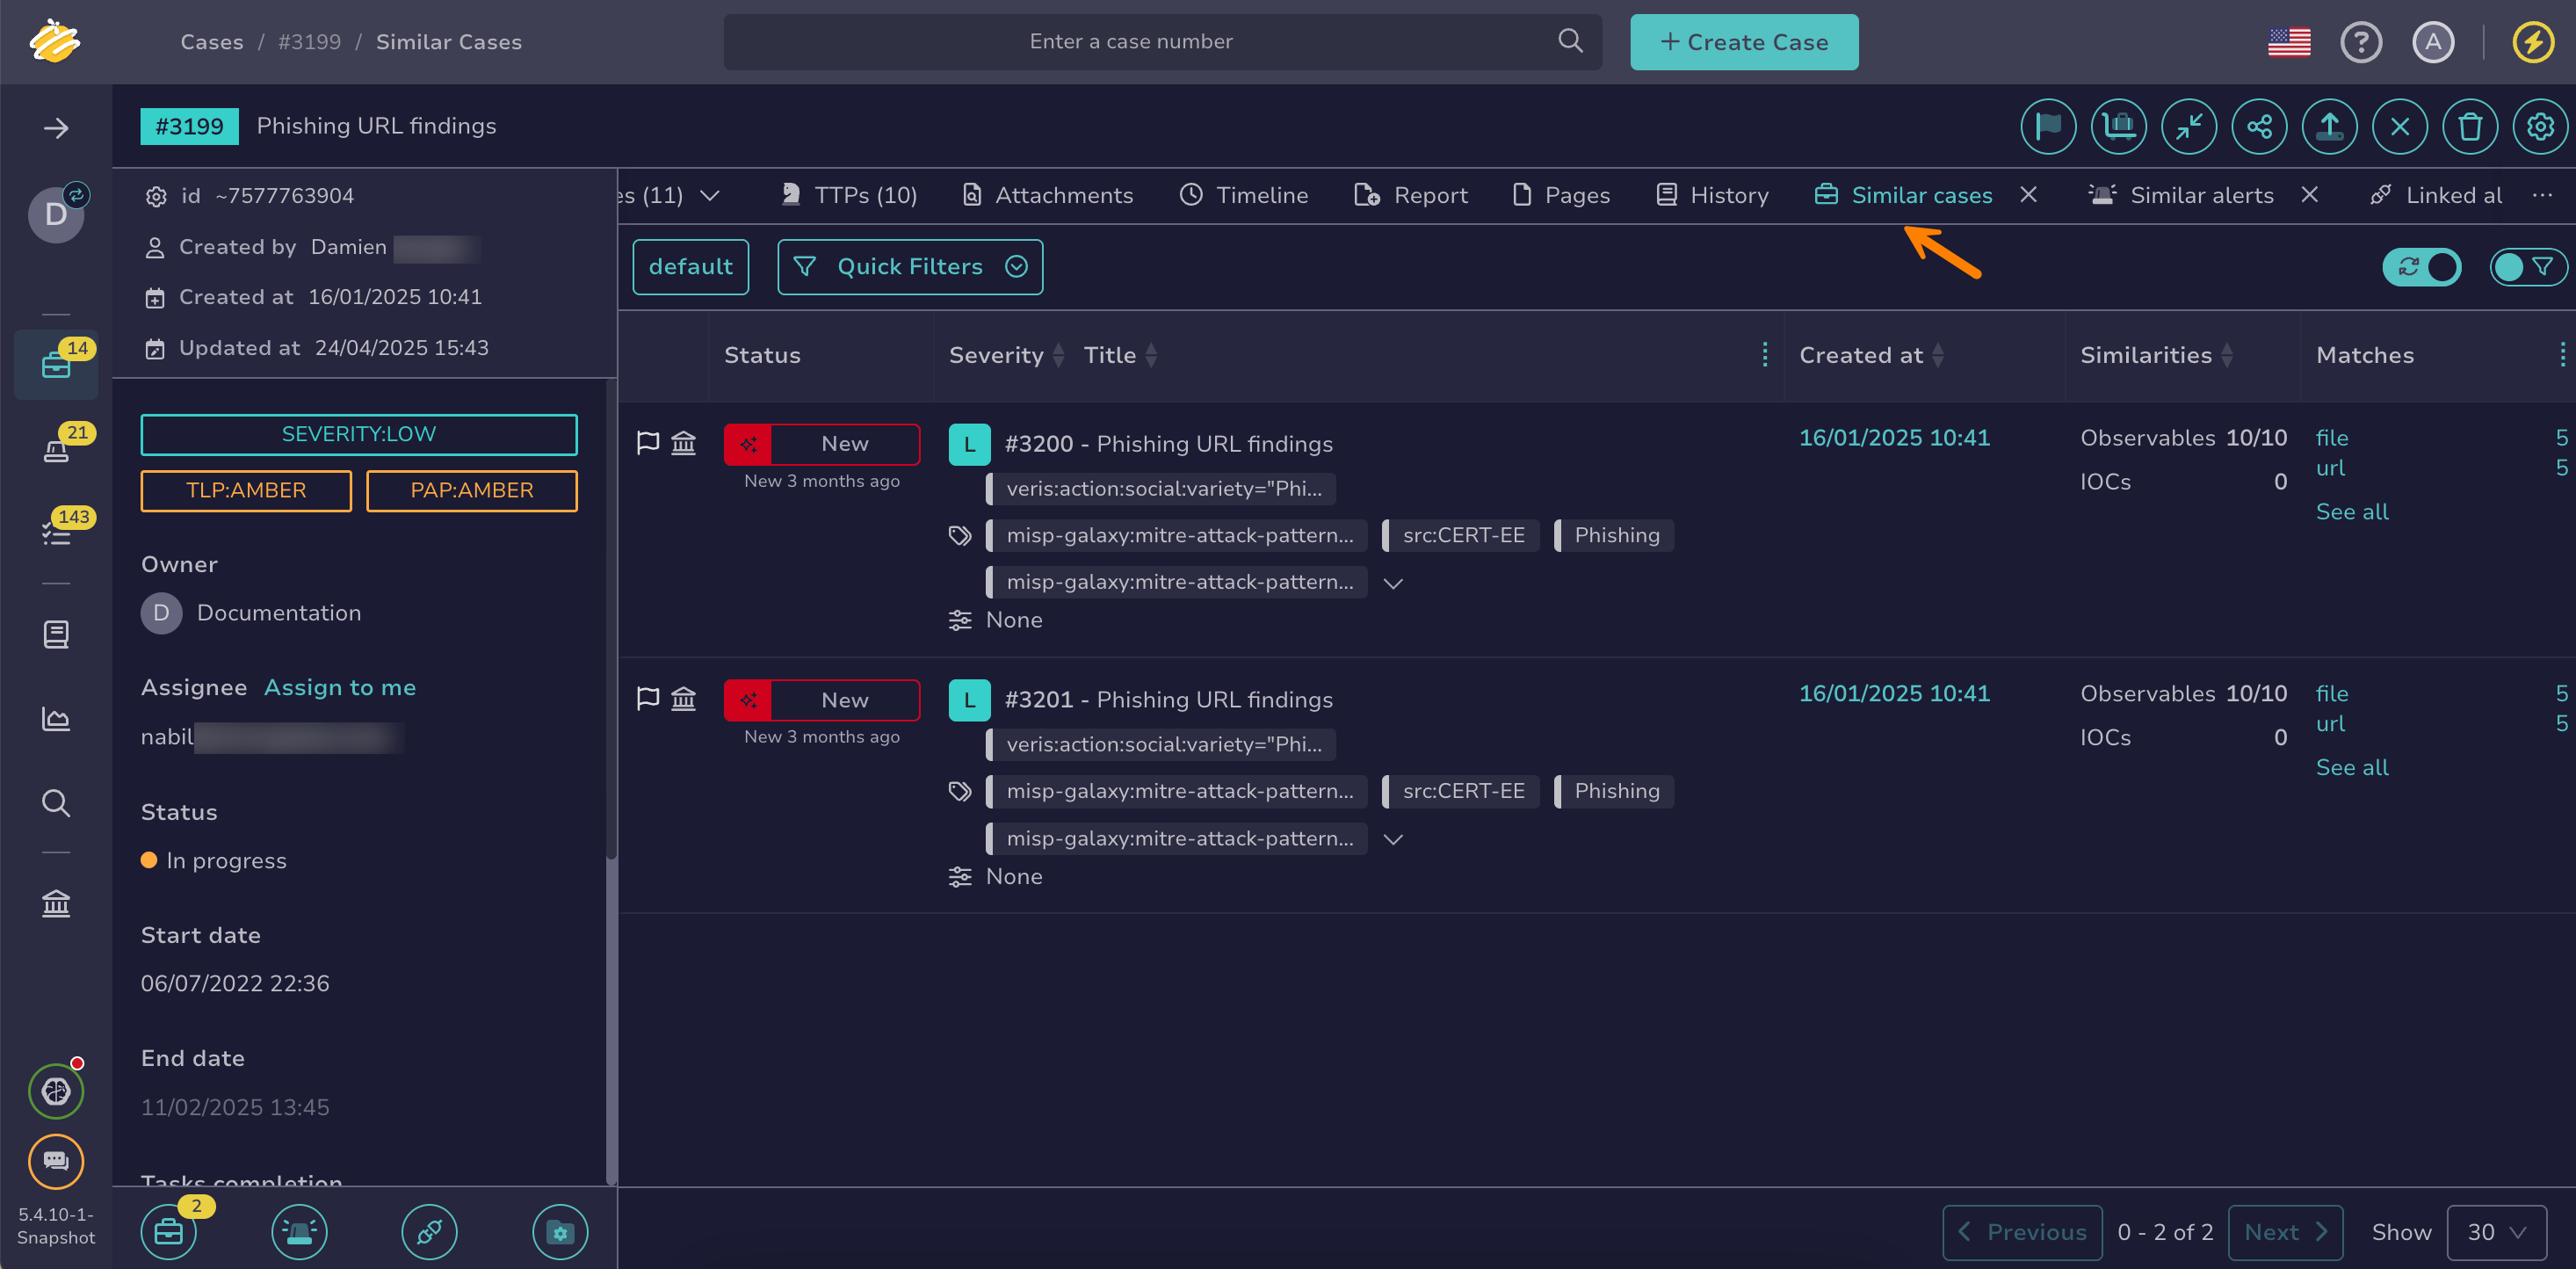Image resolution: width=2576 pixels, height=1269 pixels.
Task: Switch to Pages tab
Action: click(x=1561, y=195)
